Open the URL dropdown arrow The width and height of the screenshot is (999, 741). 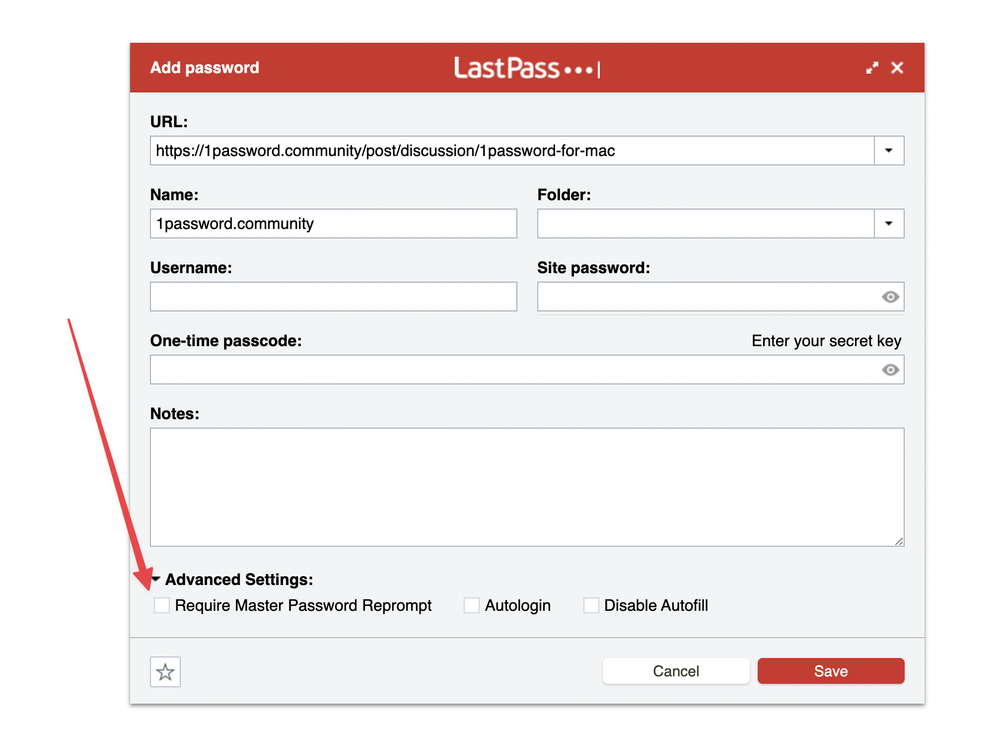point(889,151)
